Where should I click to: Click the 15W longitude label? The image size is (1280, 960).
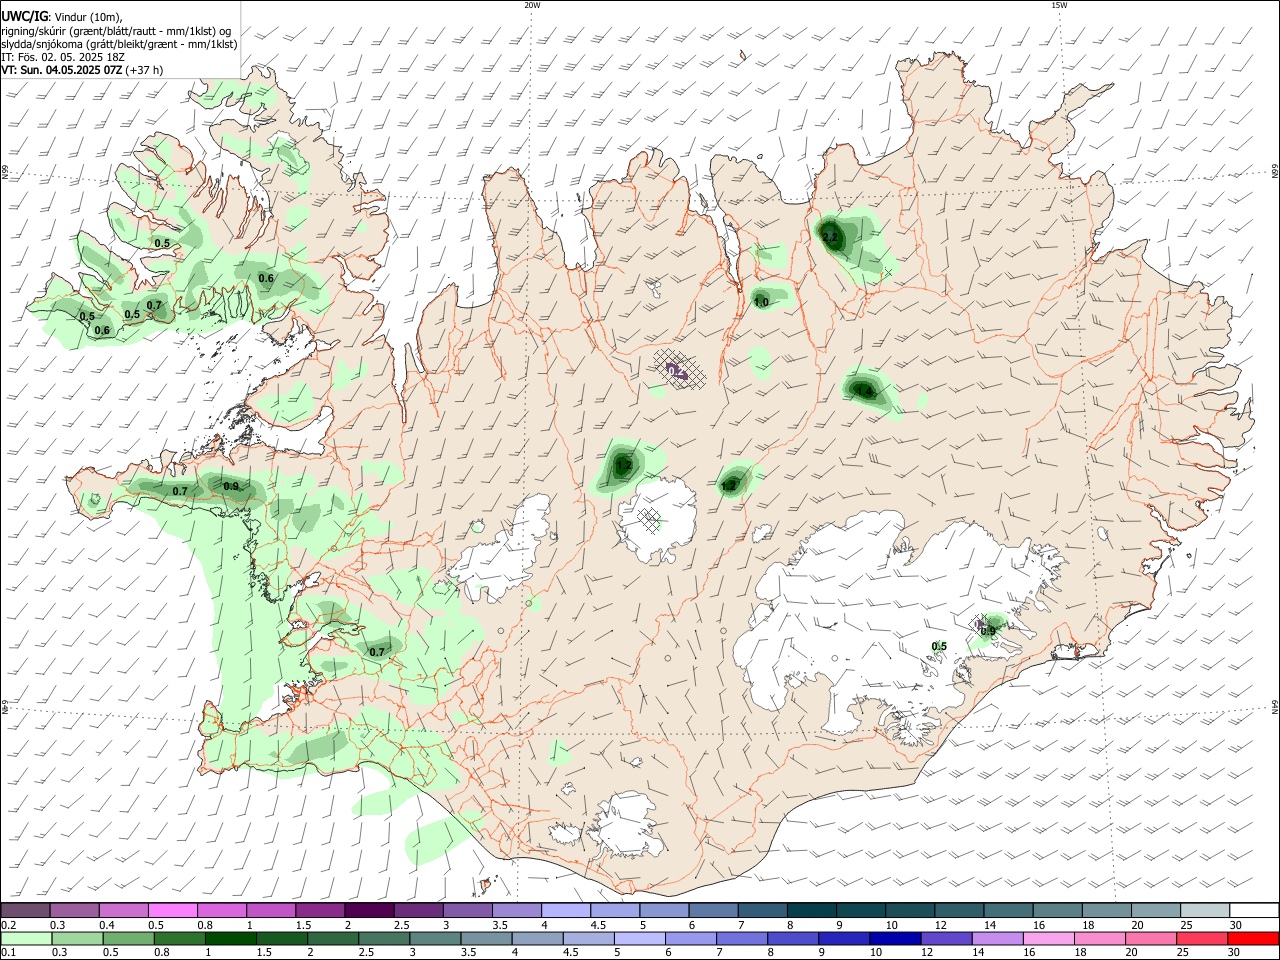click(1059, 5)
